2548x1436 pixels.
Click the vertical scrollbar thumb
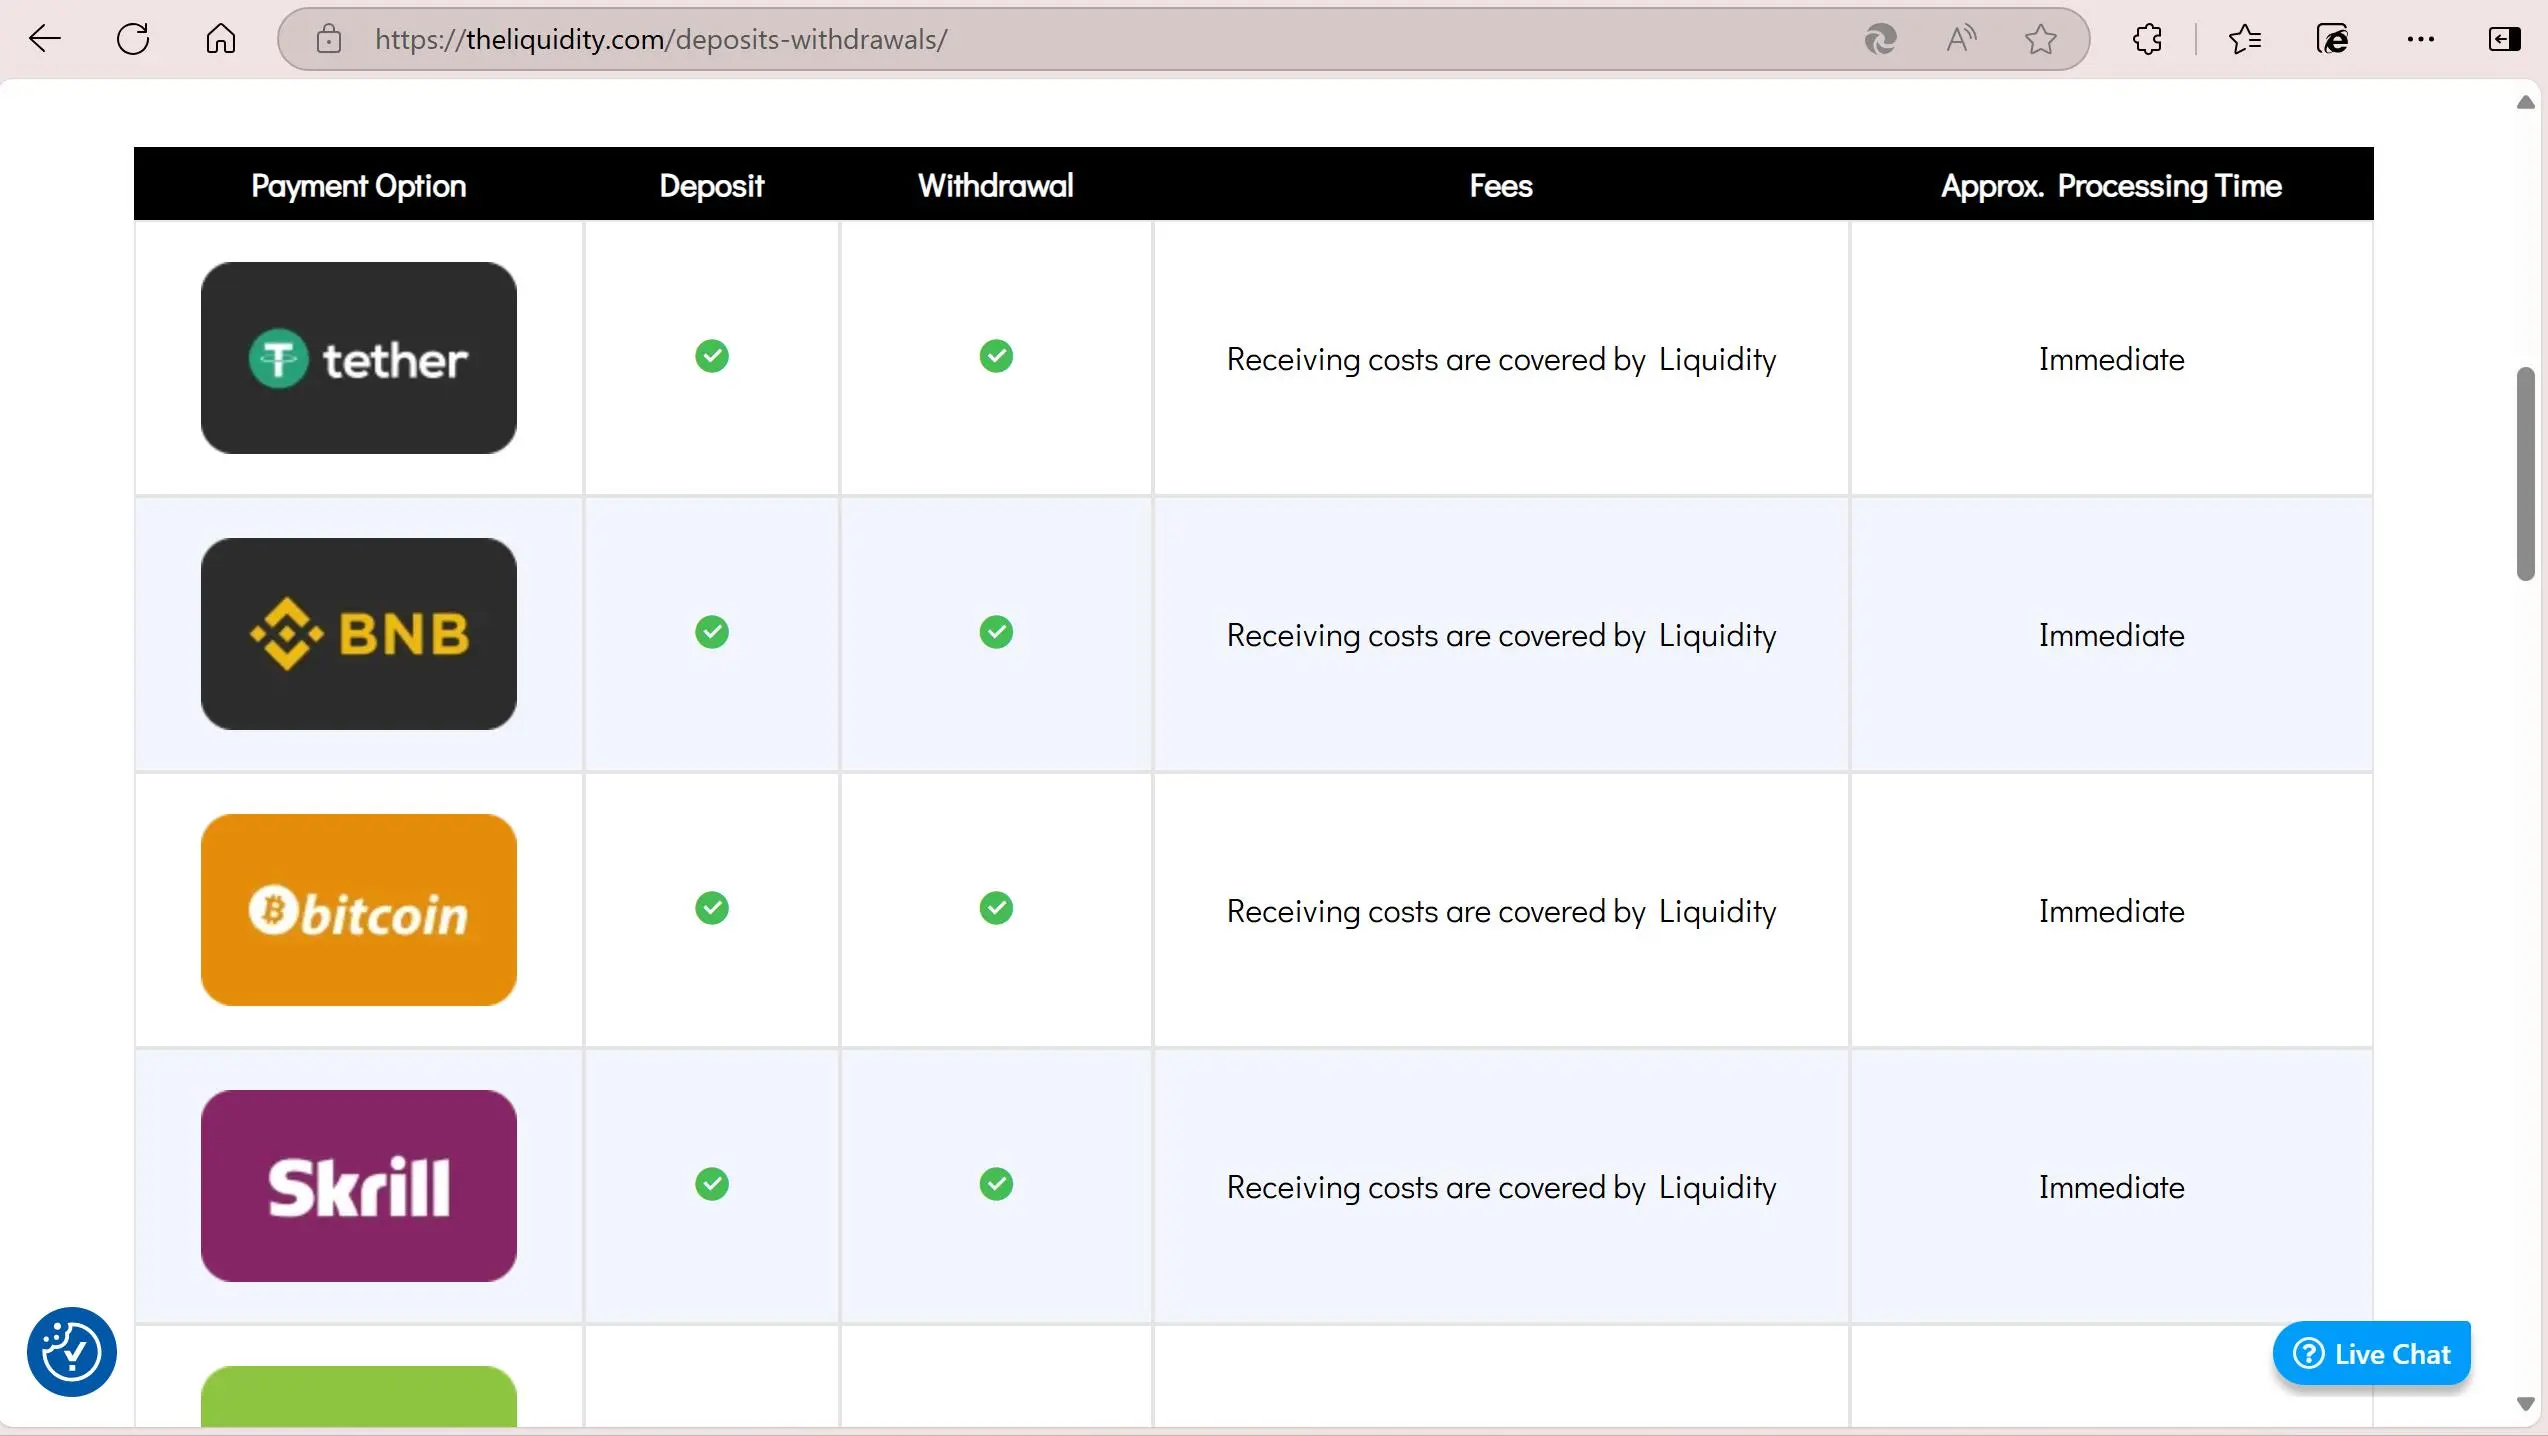(x=2525, y=474)
